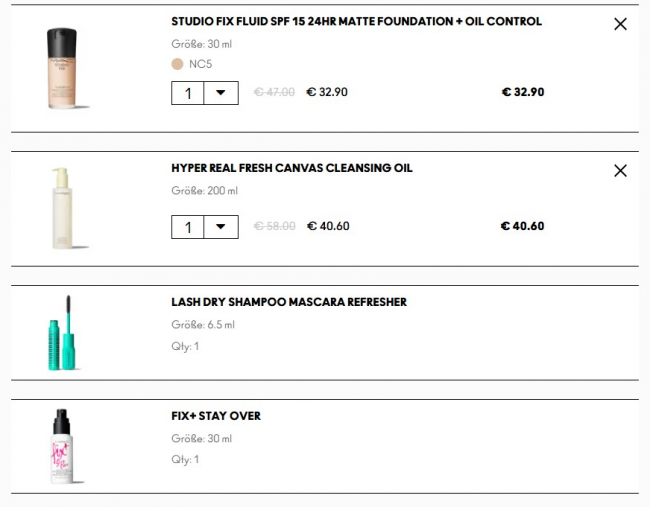650x507 pixels.
Task: Click the NC5 shade color swatch
Action: click(x=177, y=64)
